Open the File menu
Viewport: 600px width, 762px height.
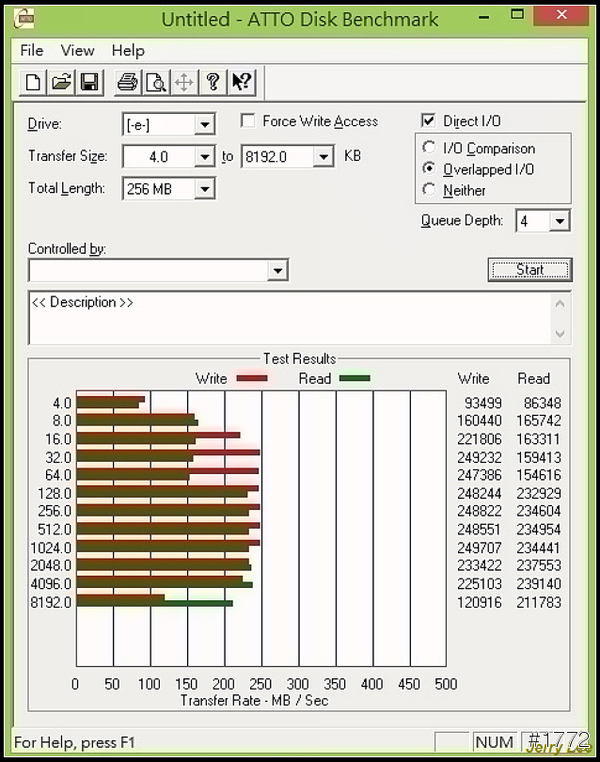pyautogui.click(x=32, y=51)
